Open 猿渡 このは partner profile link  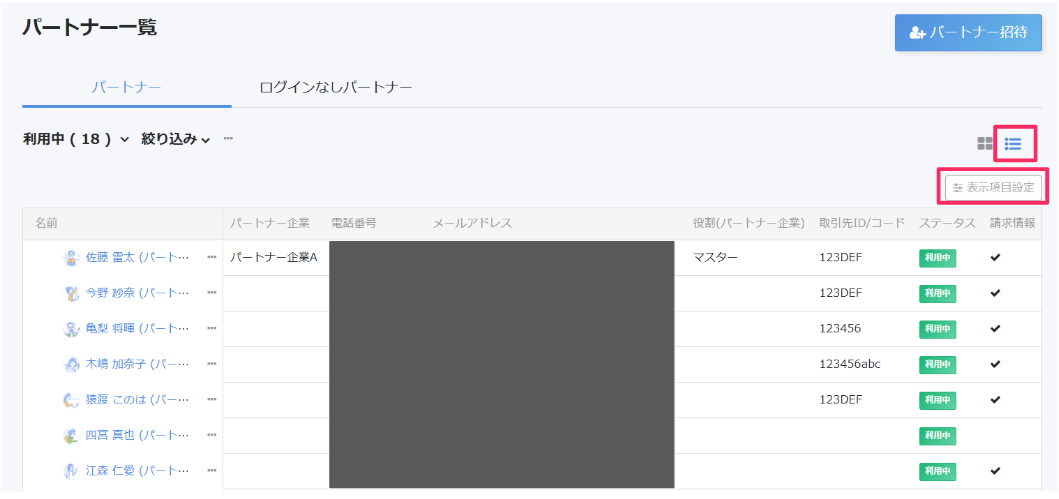tap(138, 400)
